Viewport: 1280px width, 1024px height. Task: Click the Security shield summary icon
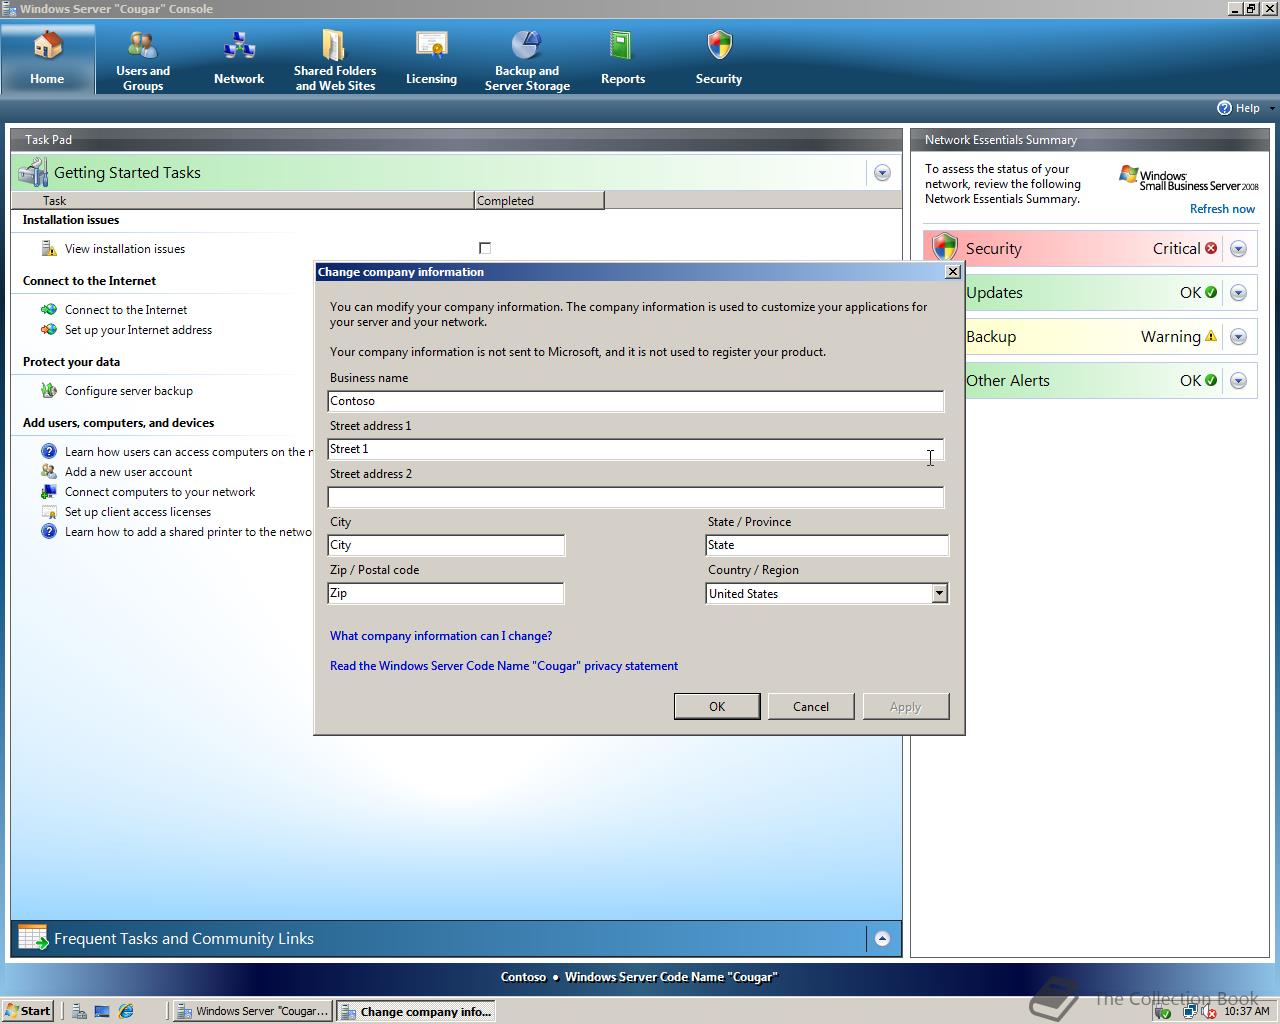point(944,248)
